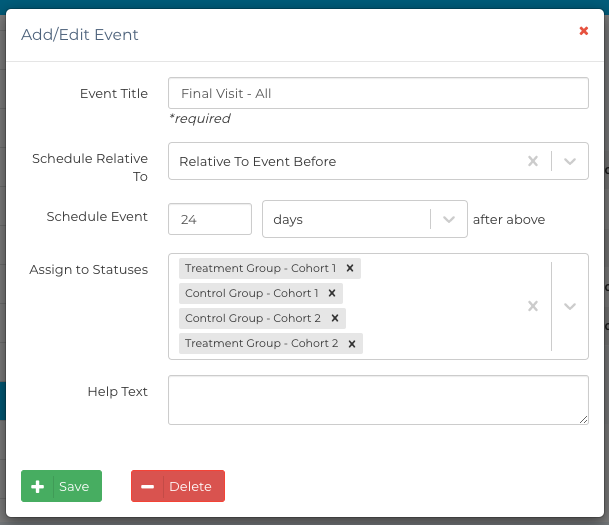Remove 'Treatment Group - Cohort 2' status tag
The height and width of the screenshot is (525, 609).
point(352,343)
